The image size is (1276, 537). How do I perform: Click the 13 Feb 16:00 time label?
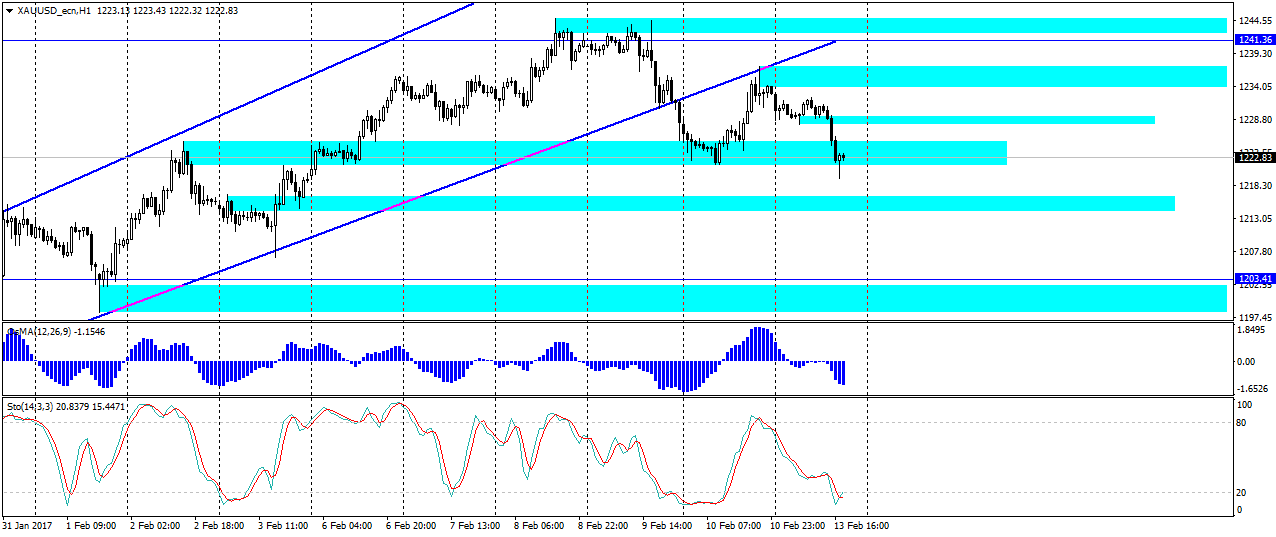tap(863, 525)
